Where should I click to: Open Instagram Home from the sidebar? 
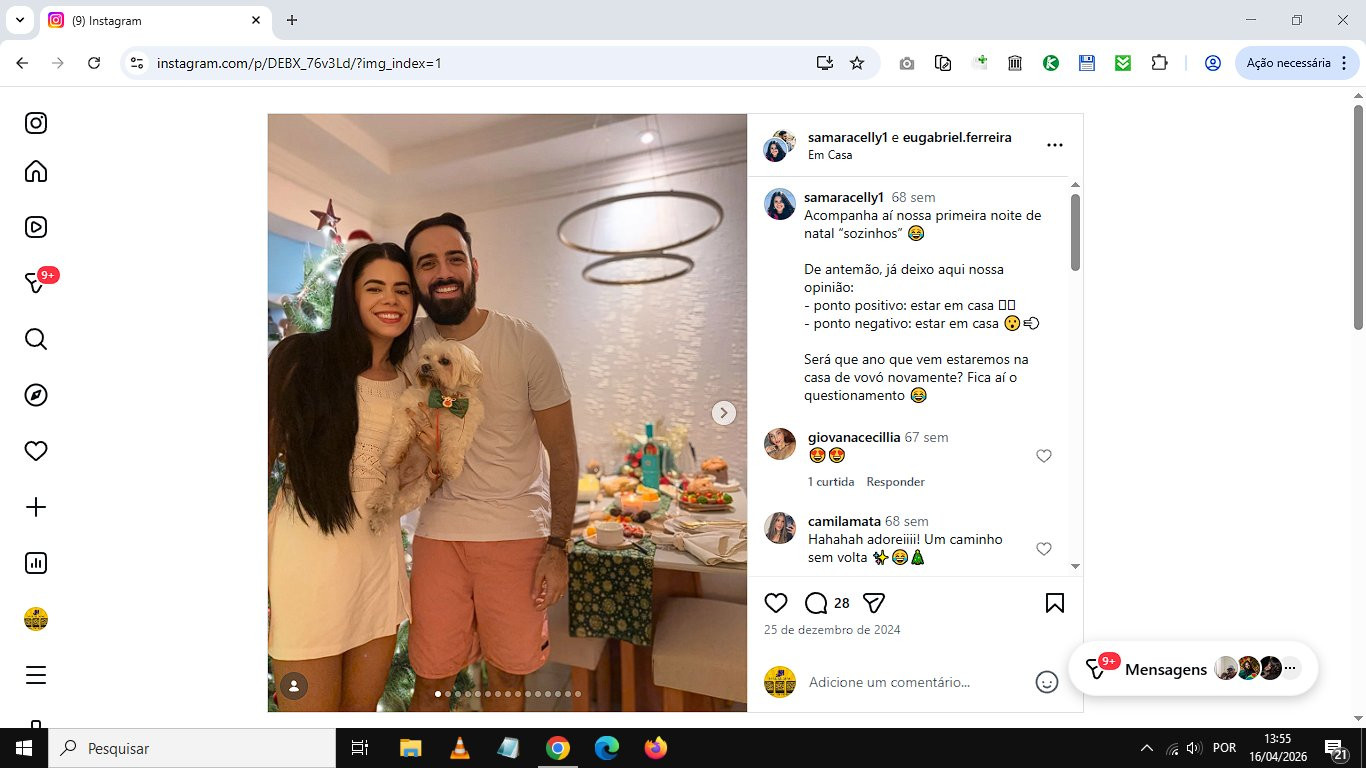(36, 172)
